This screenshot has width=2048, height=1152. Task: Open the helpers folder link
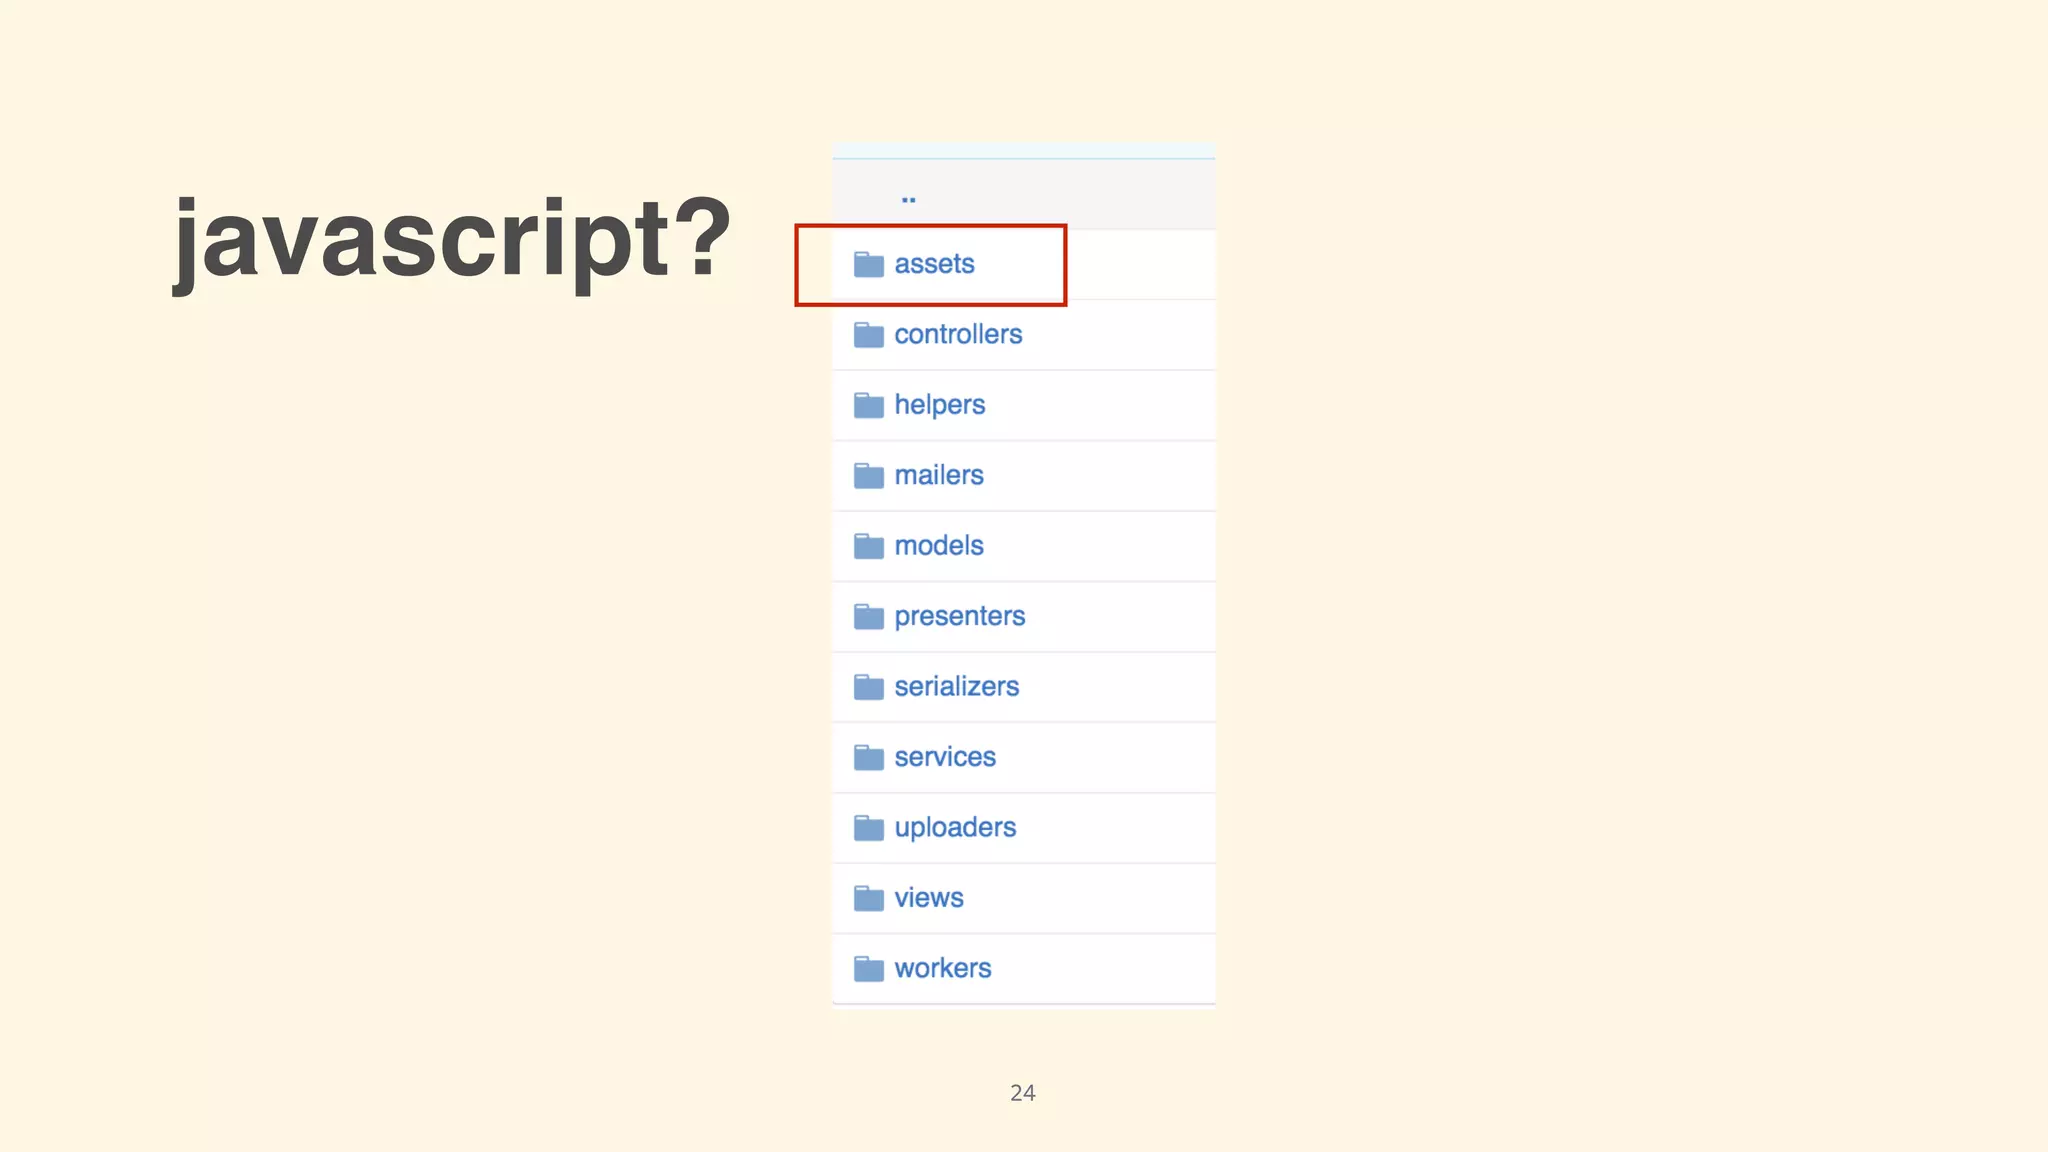939,405
